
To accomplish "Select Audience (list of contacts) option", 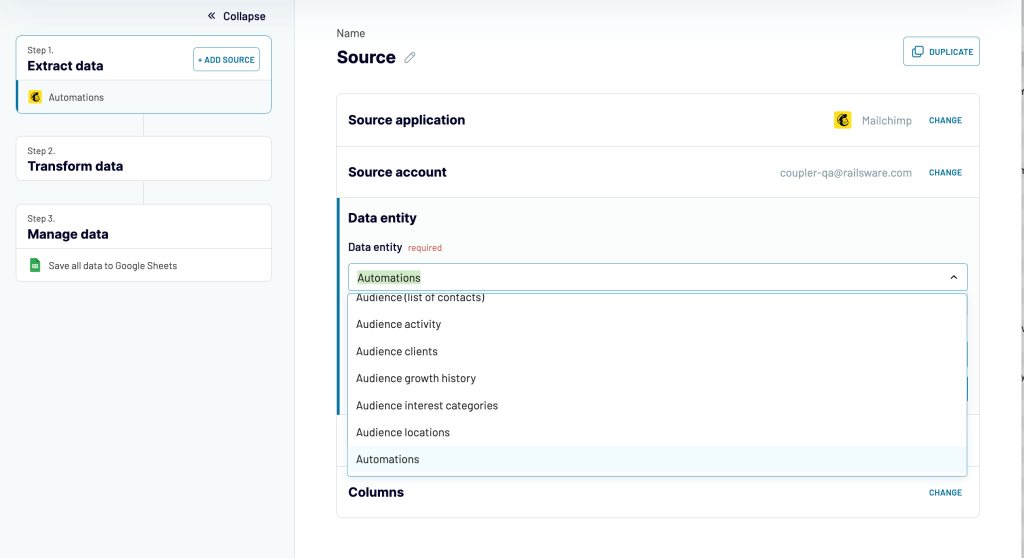I will [657, 298].
